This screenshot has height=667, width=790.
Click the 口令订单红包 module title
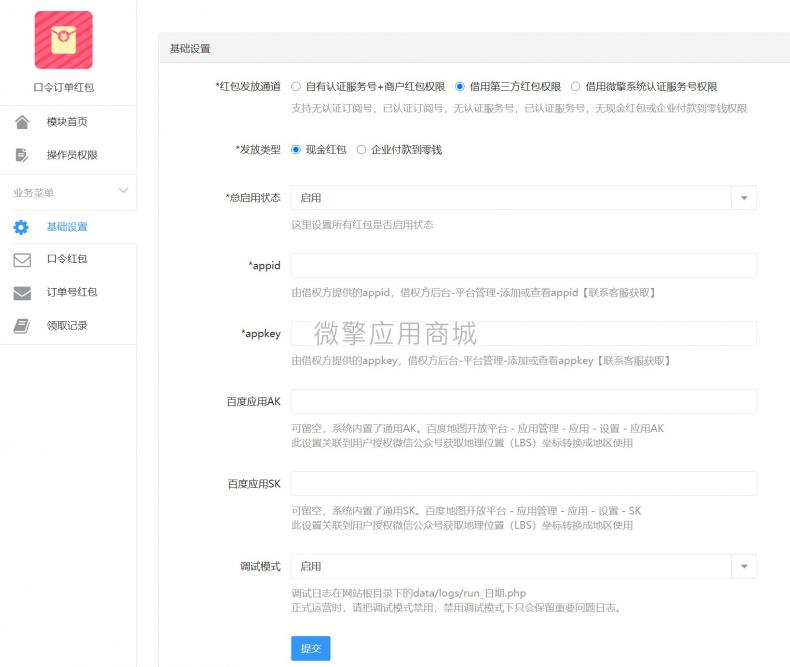[63, 88]
